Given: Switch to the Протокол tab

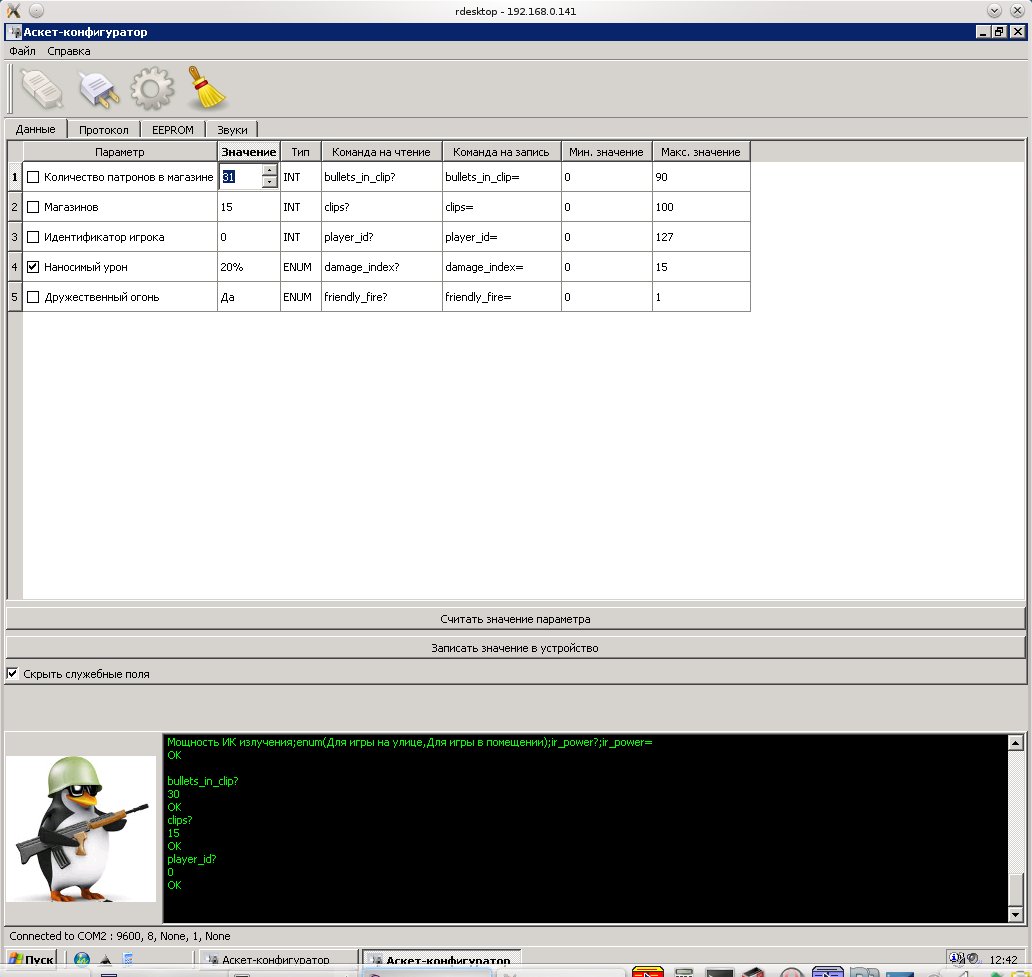Looking at the screenshot, I should coord(104,130).
